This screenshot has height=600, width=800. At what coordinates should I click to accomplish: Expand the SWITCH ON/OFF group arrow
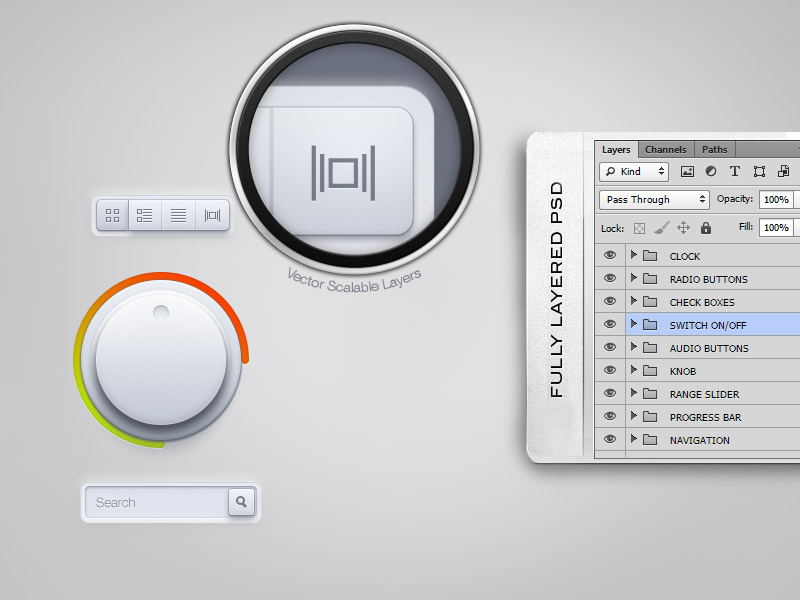click(x=634, y=323)
